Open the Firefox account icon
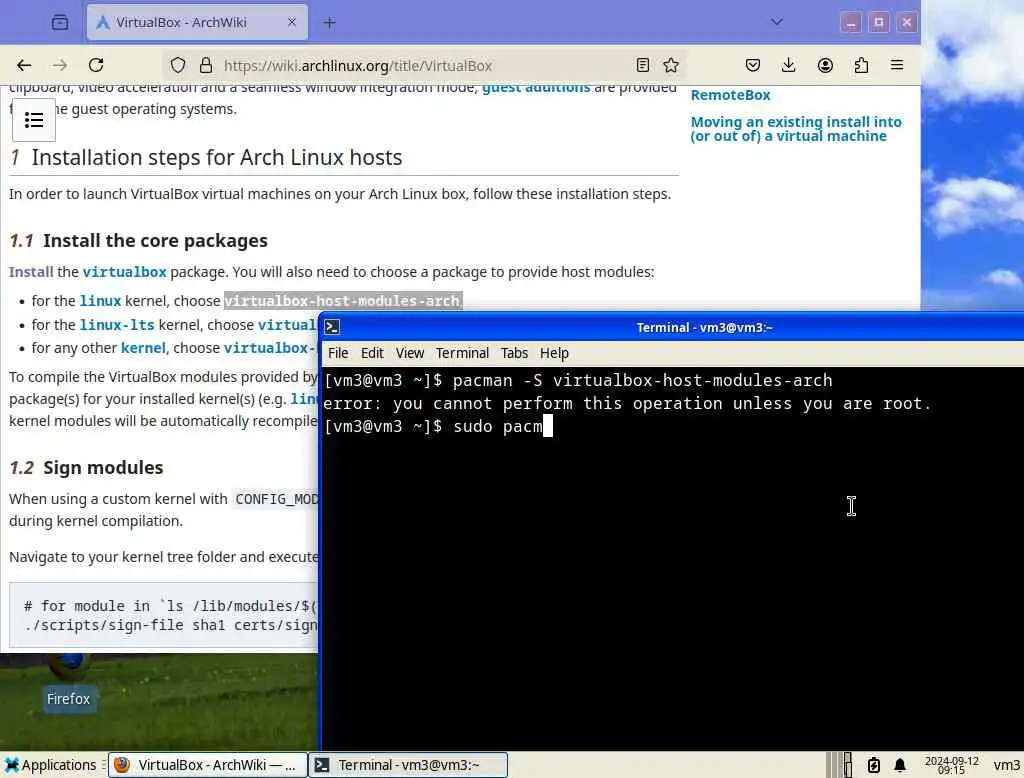1024x778 pixels. click(x=825, y=65)
